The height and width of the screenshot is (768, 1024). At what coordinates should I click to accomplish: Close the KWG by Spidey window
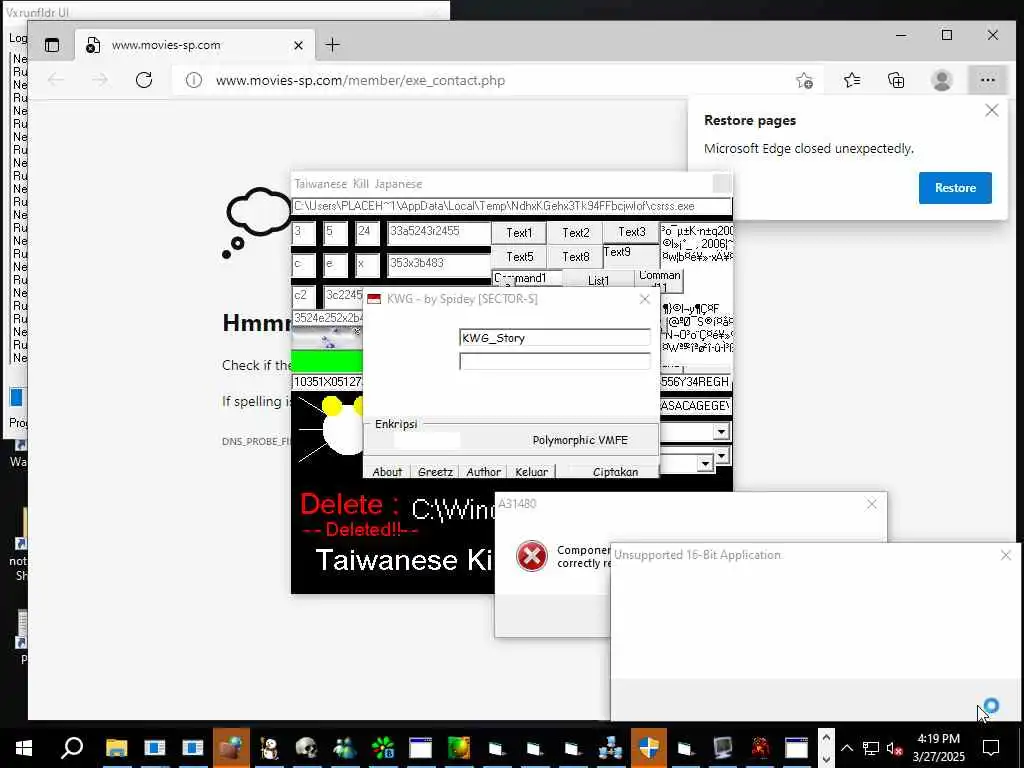[x=645, y=299]
